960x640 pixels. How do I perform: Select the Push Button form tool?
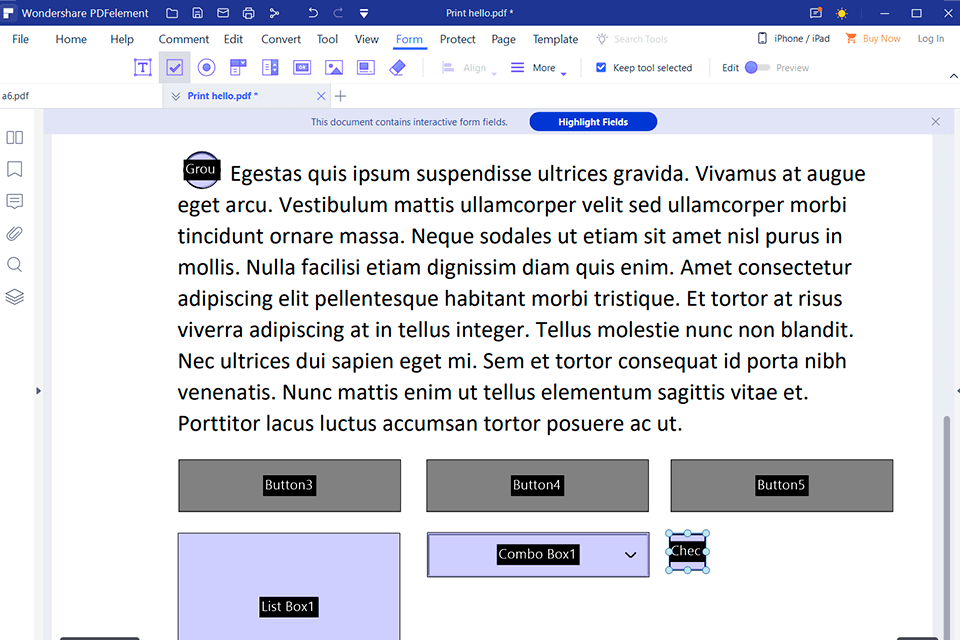pyautogui.click(x=302, y=67)
